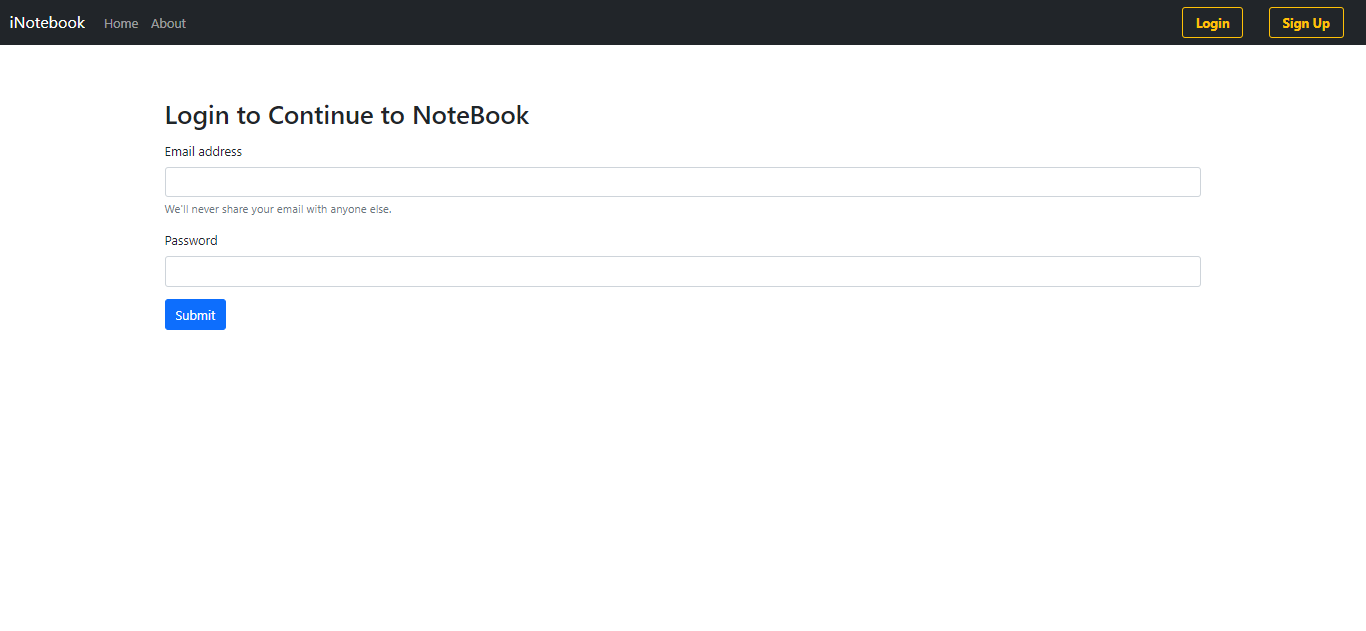
Task: Select Home from the navigation bar
Action: 121,23
